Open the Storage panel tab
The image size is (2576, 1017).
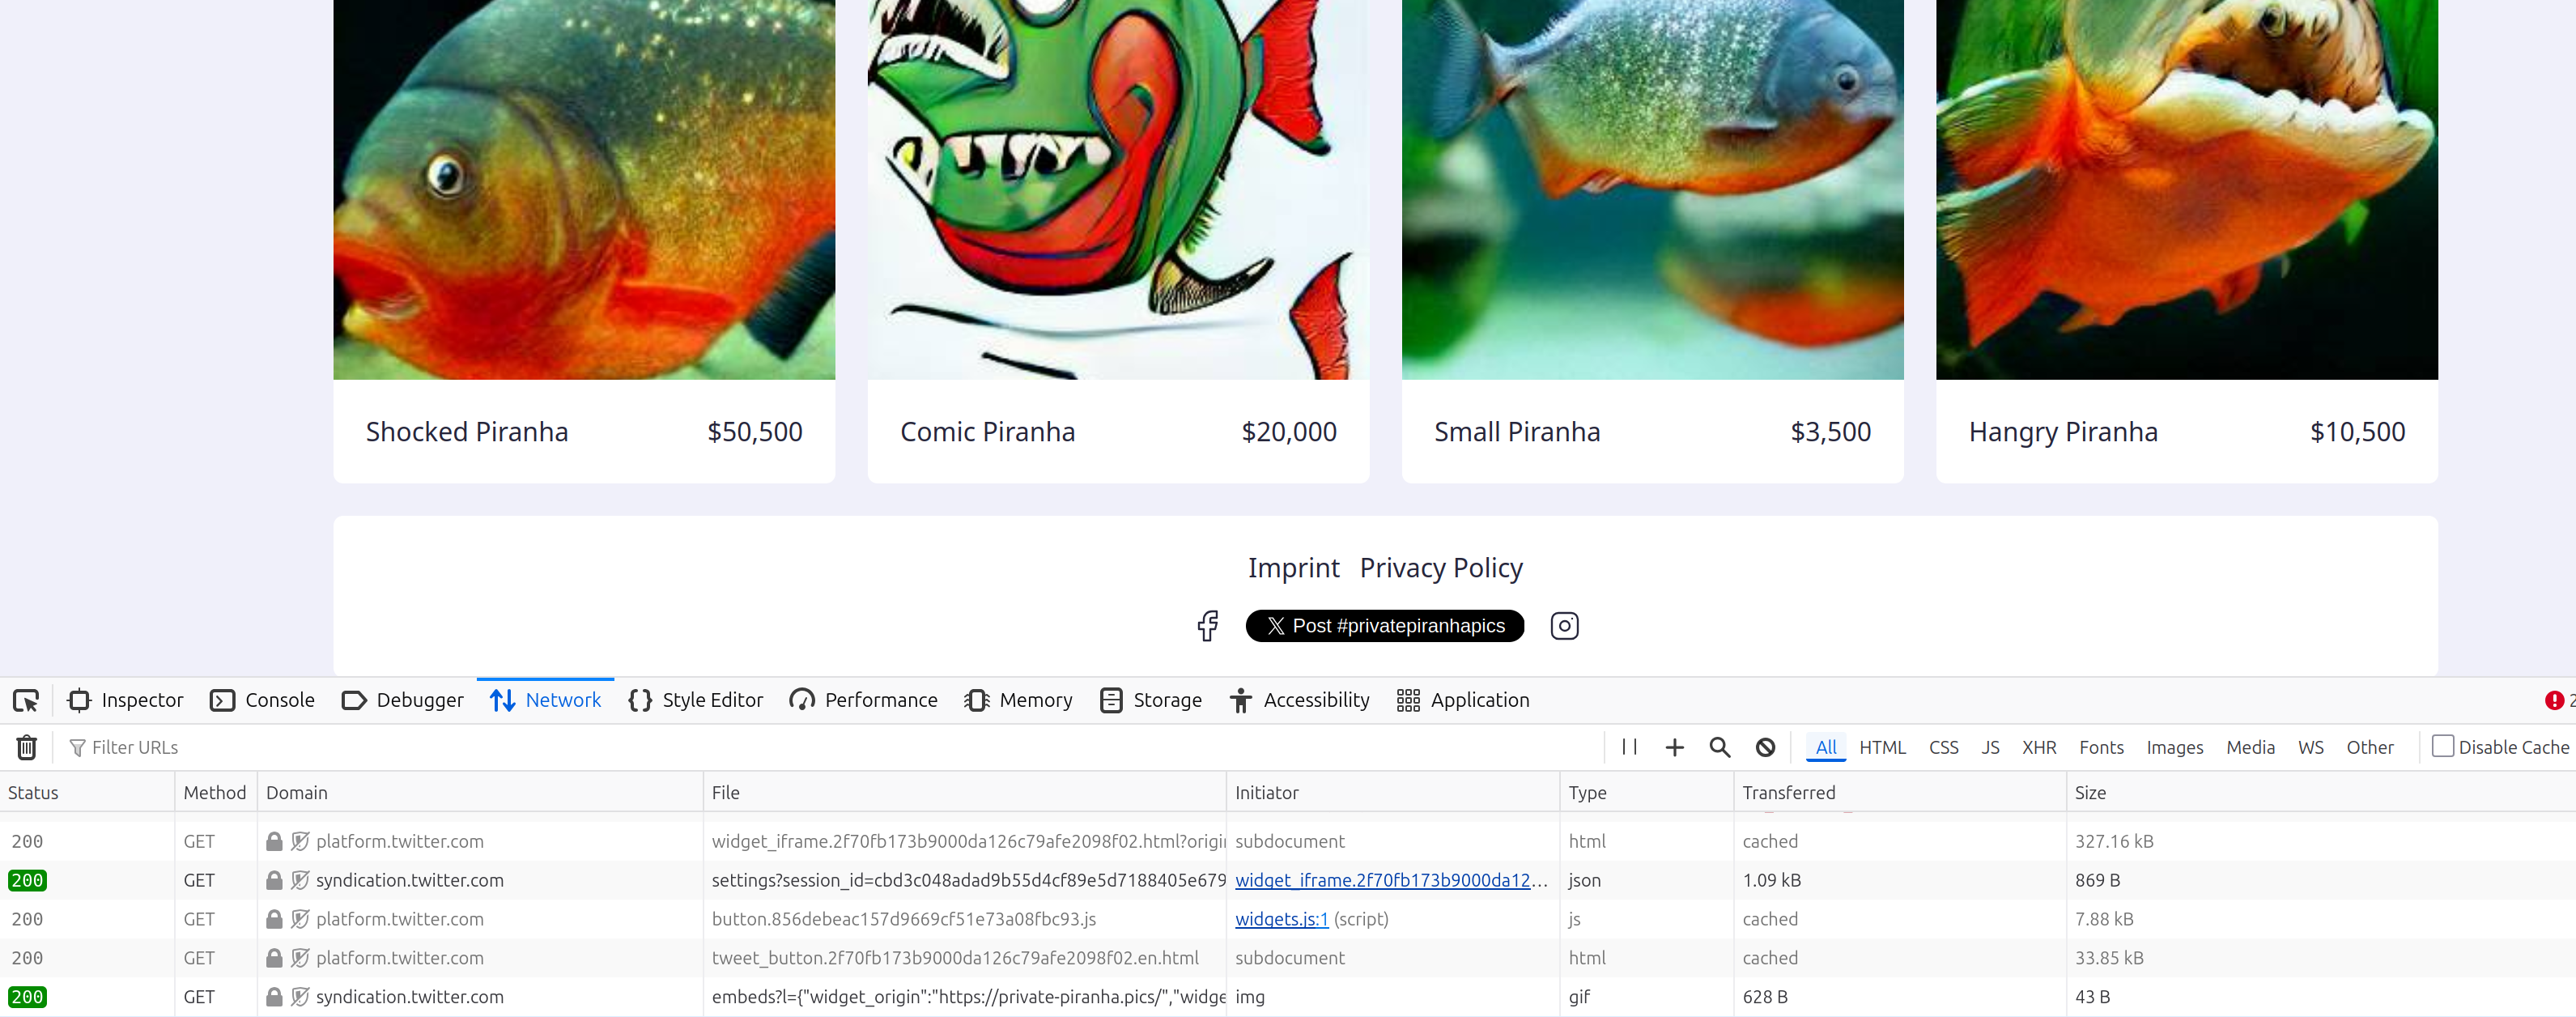(1150, 700)
